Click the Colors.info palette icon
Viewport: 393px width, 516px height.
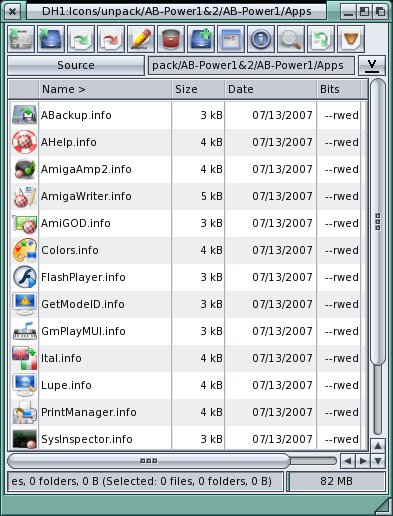pyautogui.click(x=24, y=250)
